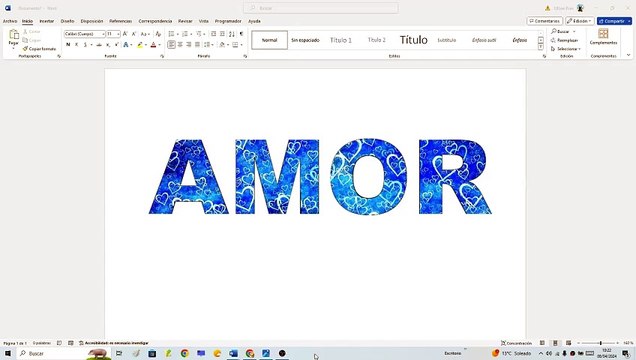Click the letter A in AMOR image
The width and height of the screenshot is (636, 360).
tap(189, 176)
